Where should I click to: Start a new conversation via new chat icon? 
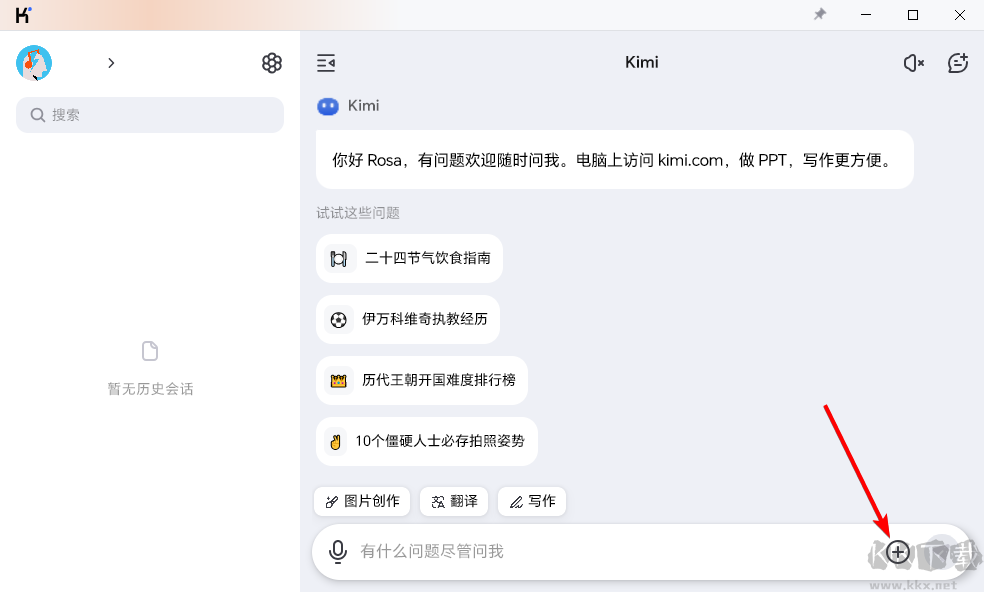click(x=957, y=62)
